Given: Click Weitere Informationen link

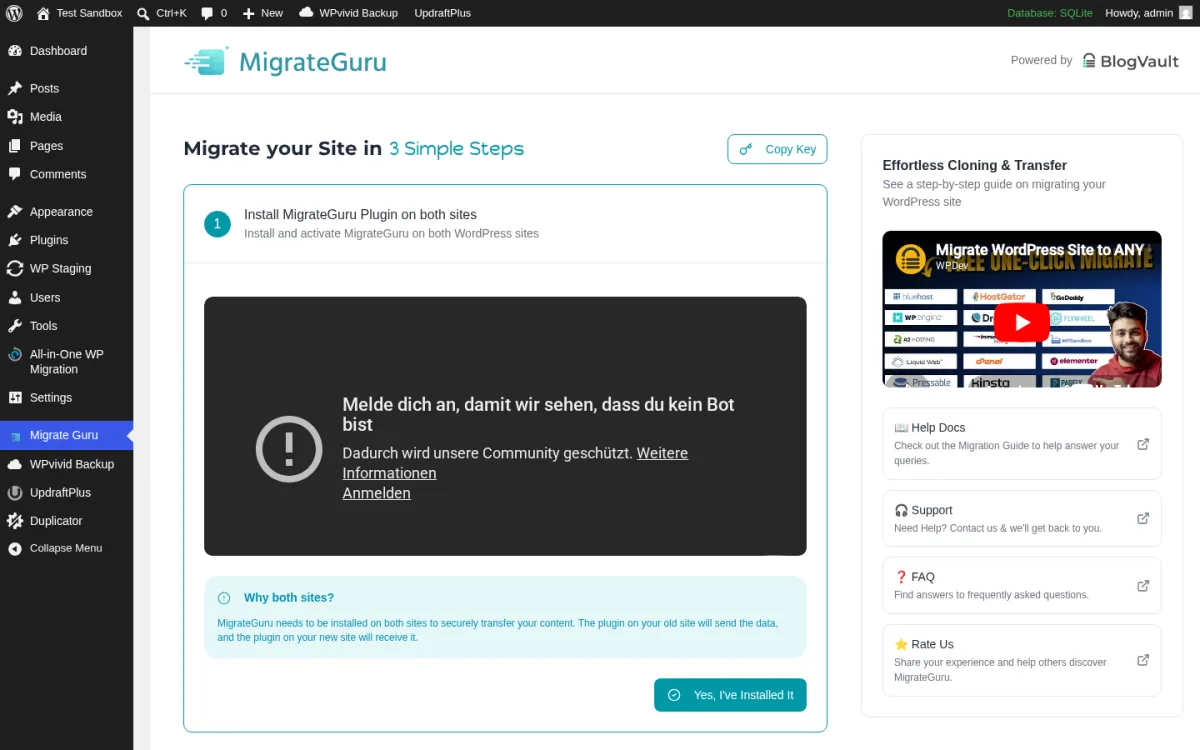Looking at the screenshot, I should [515, 463].
